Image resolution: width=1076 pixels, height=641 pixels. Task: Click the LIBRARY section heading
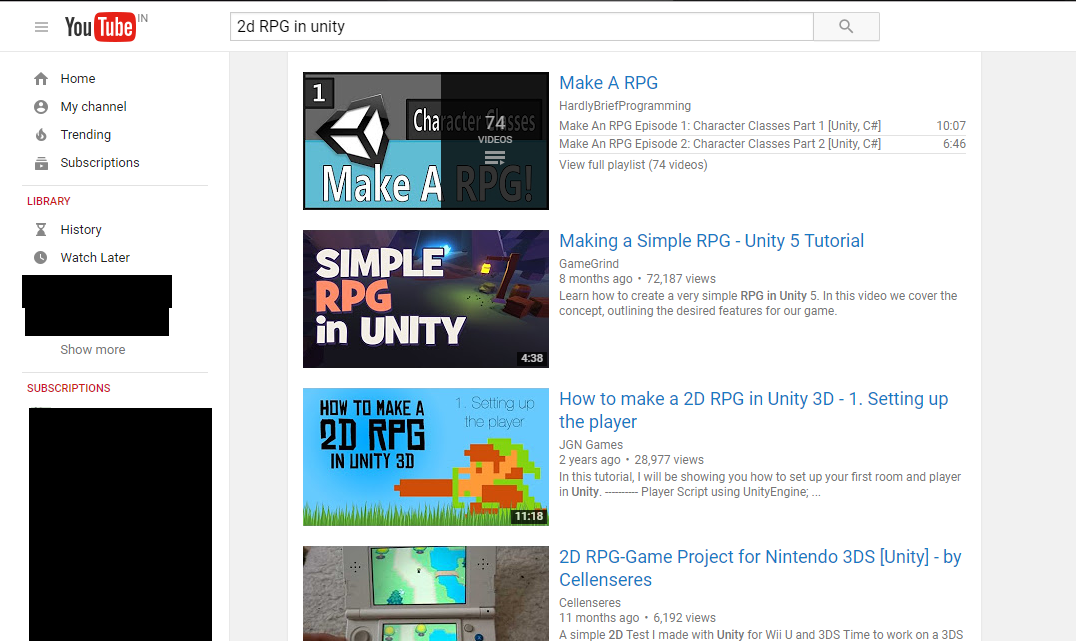[x=49, y=201]
